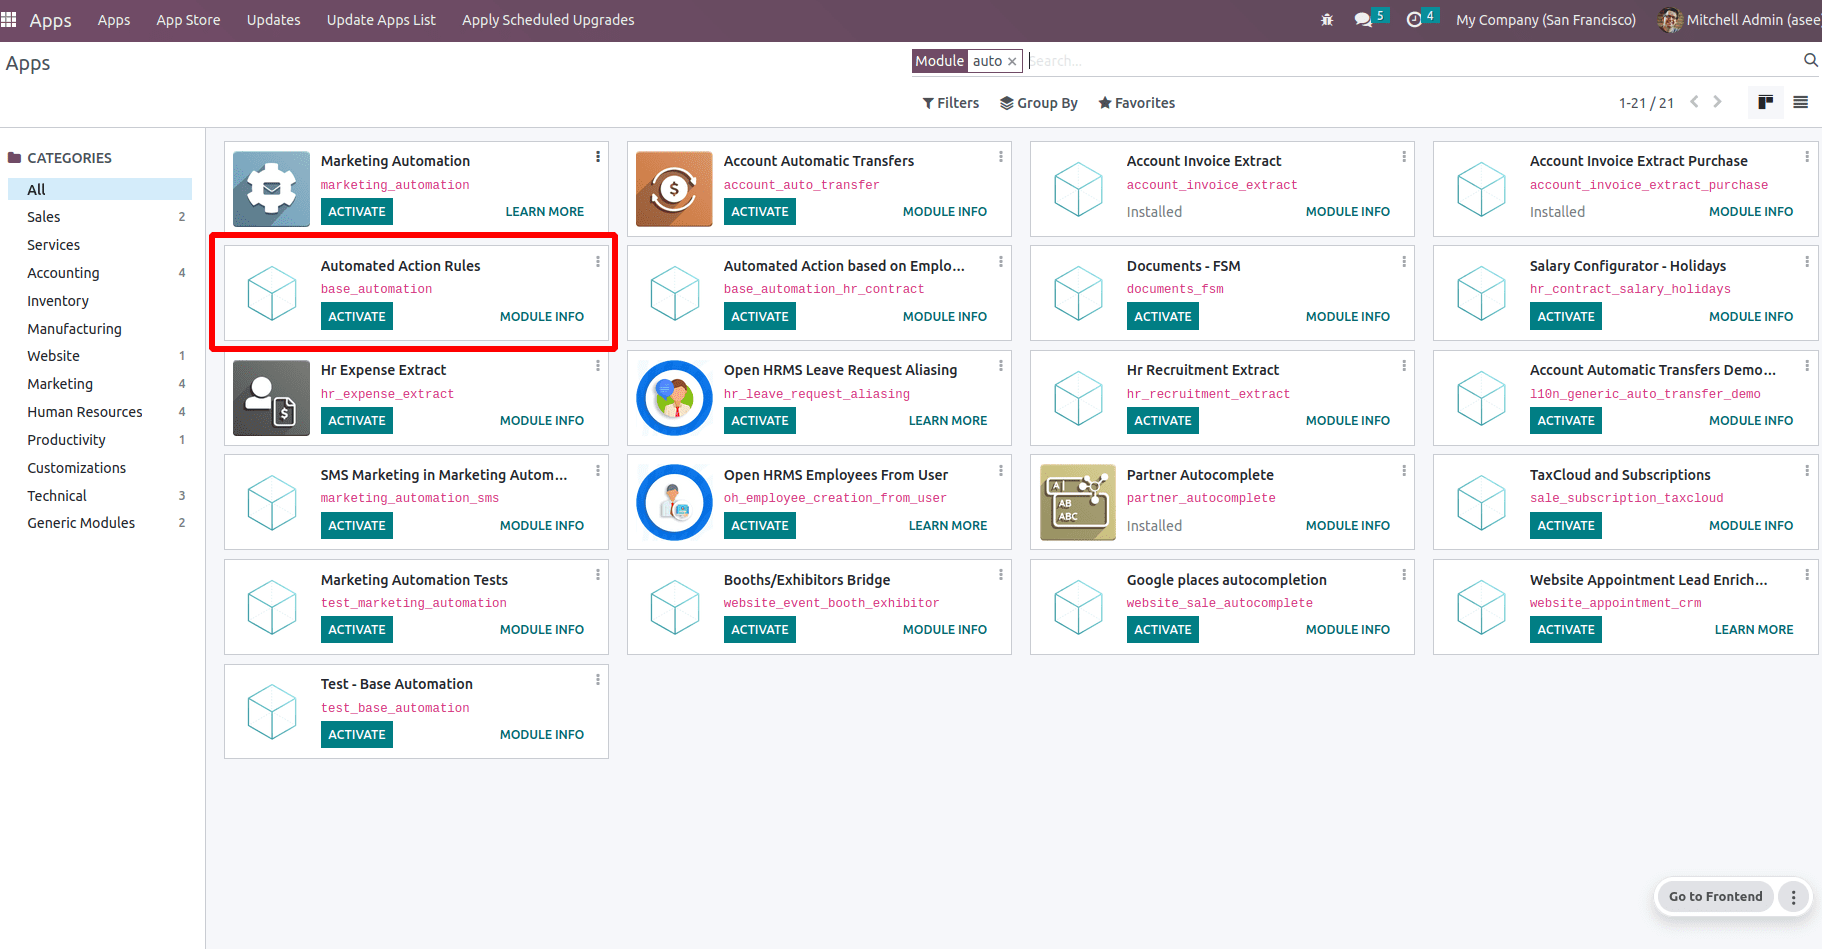Activate Booths/Exhibitors Bridge module
Screen dimensions: 1822x949
click(x=760, y=629)
